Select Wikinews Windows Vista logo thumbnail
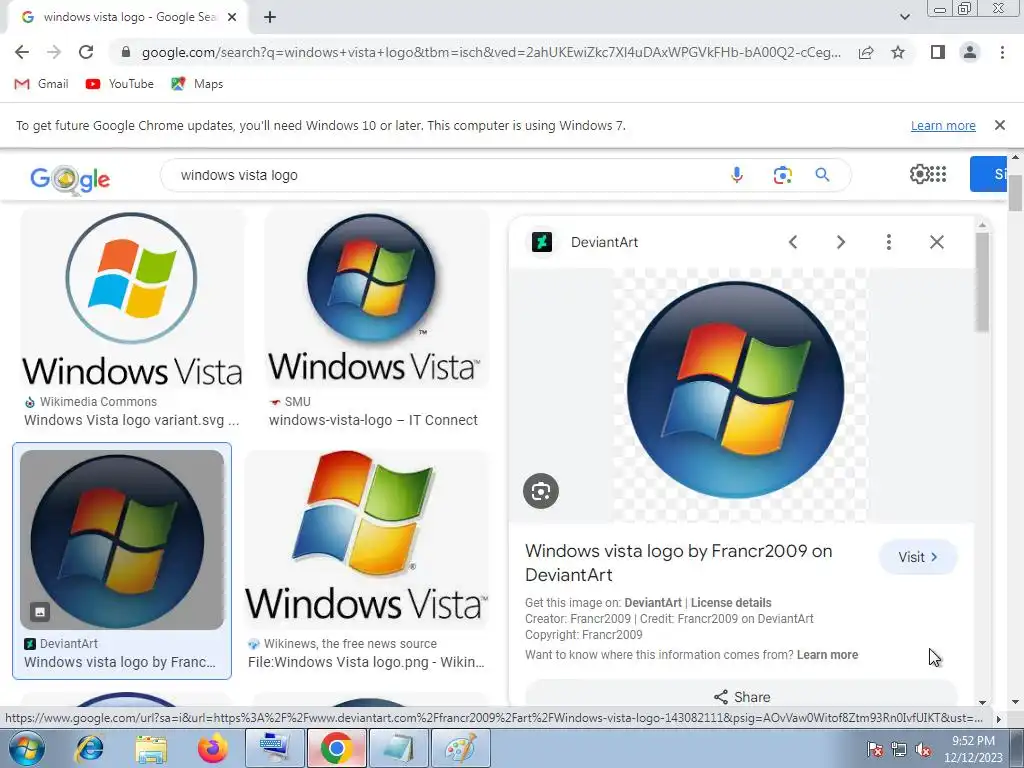 coord(366,539)
